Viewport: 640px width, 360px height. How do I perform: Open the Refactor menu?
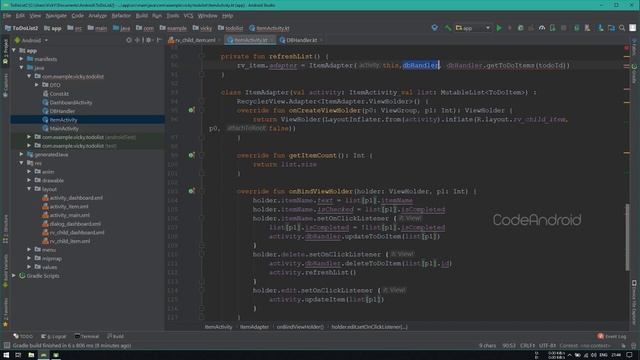coord(121,16)
